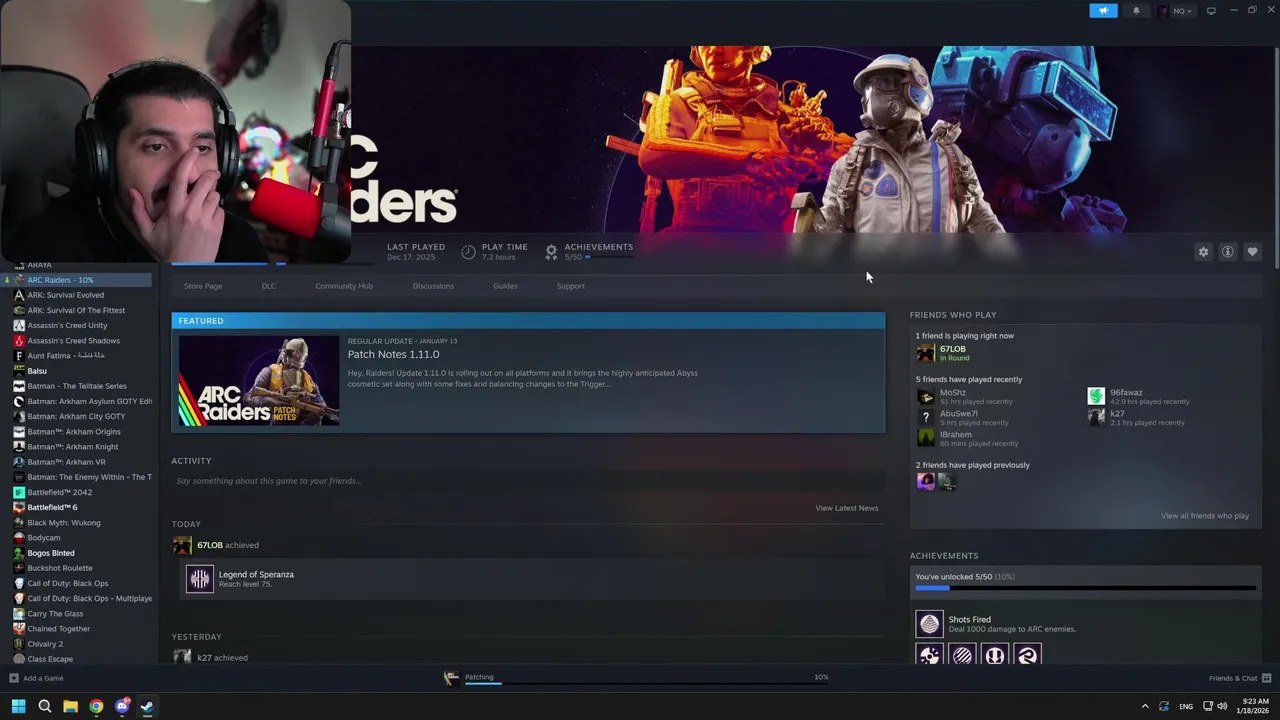Viewport: 1280px width, 720px height.
Task: Click View Latest News
Action: [x=846, y=508]
